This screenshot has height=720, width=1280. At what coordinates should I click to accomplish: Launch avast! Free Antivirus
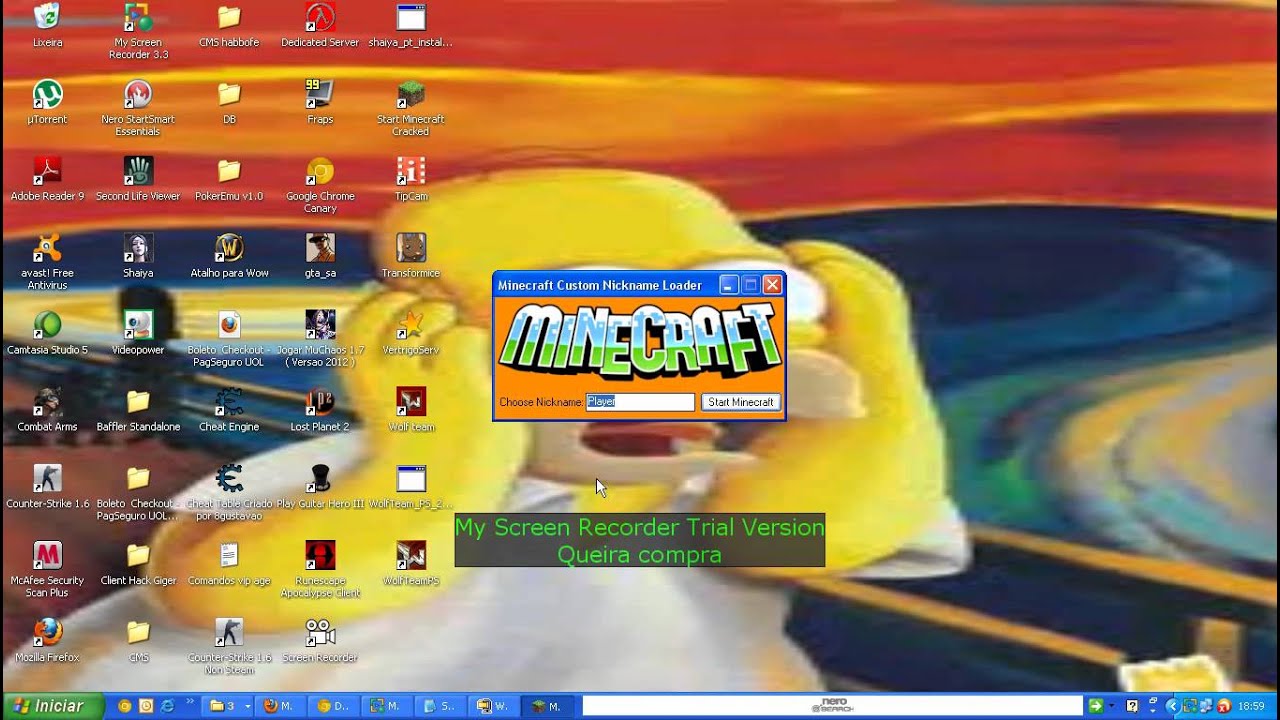[47, 262]
